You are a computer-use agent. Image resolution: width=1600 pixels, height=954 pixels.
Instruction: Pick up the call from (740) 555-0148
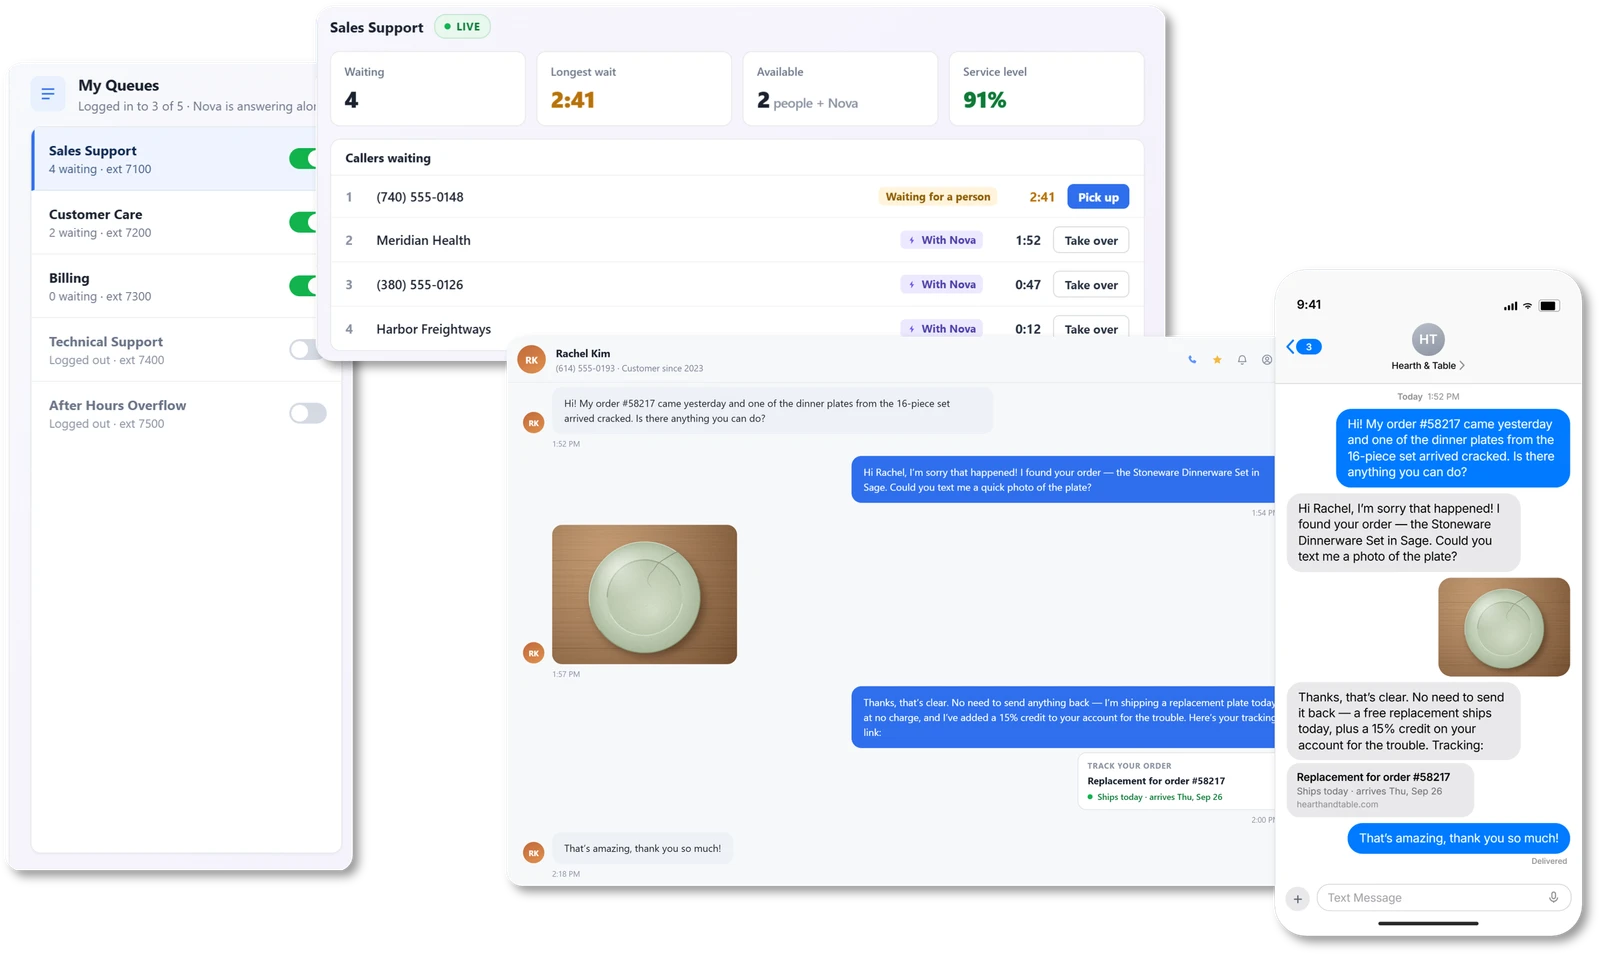[x=1098, y=197]
